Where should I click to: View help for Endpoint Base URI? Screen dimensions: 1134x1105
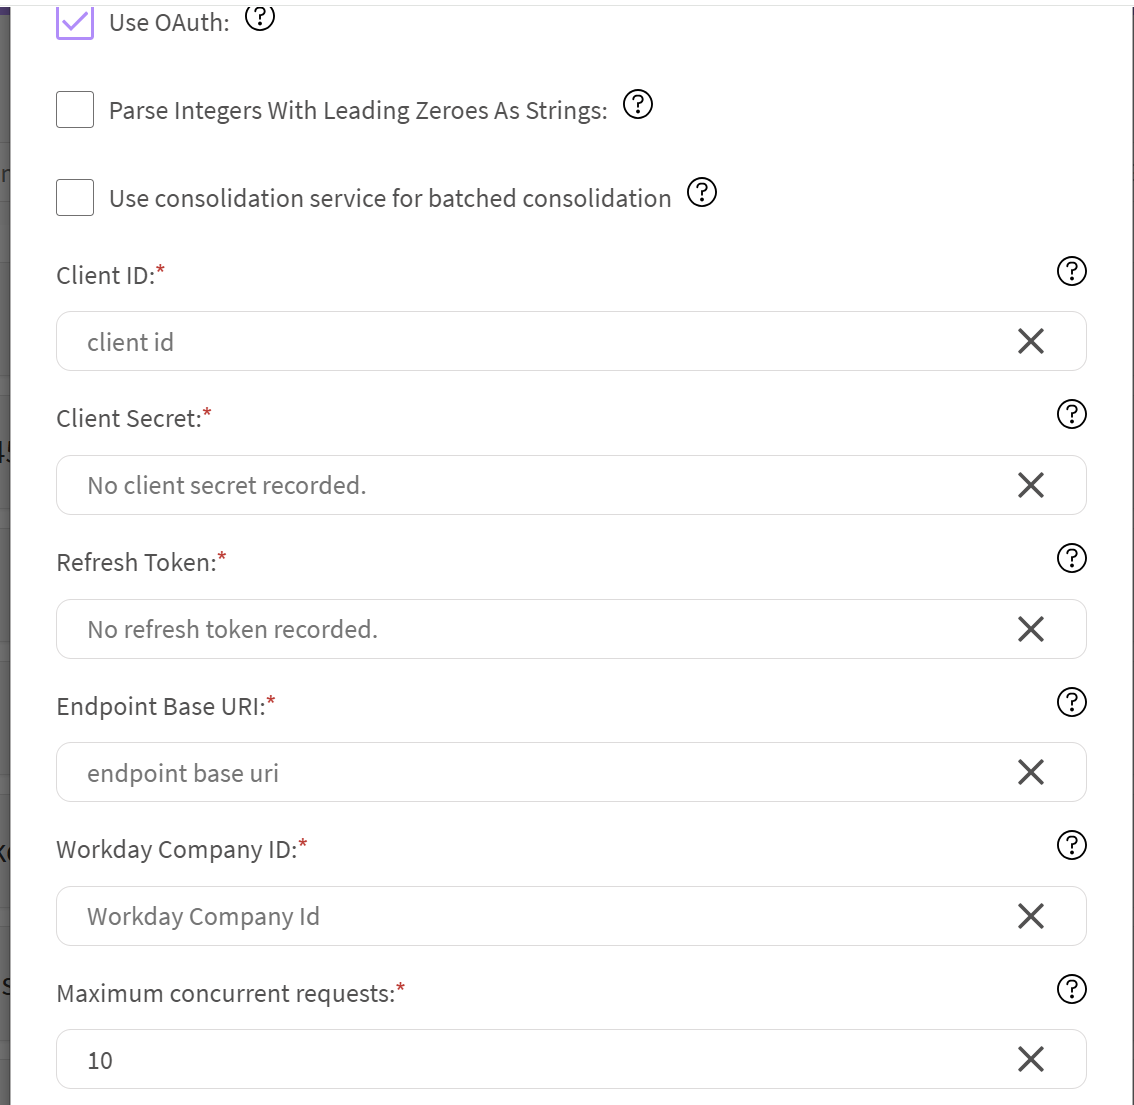click(x=1071, y=702)
